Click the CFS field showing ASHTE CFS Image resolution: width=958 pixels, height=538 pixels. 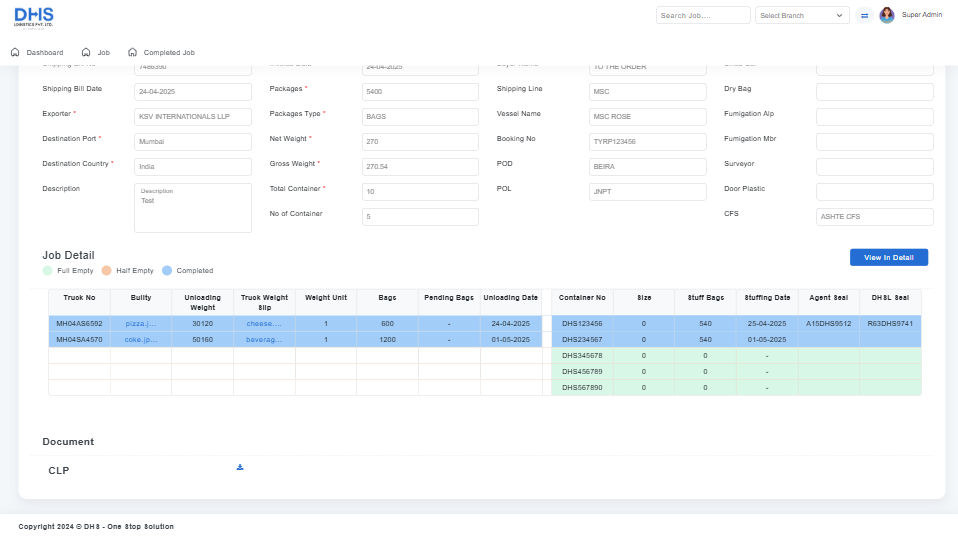(x=874, y=217)
